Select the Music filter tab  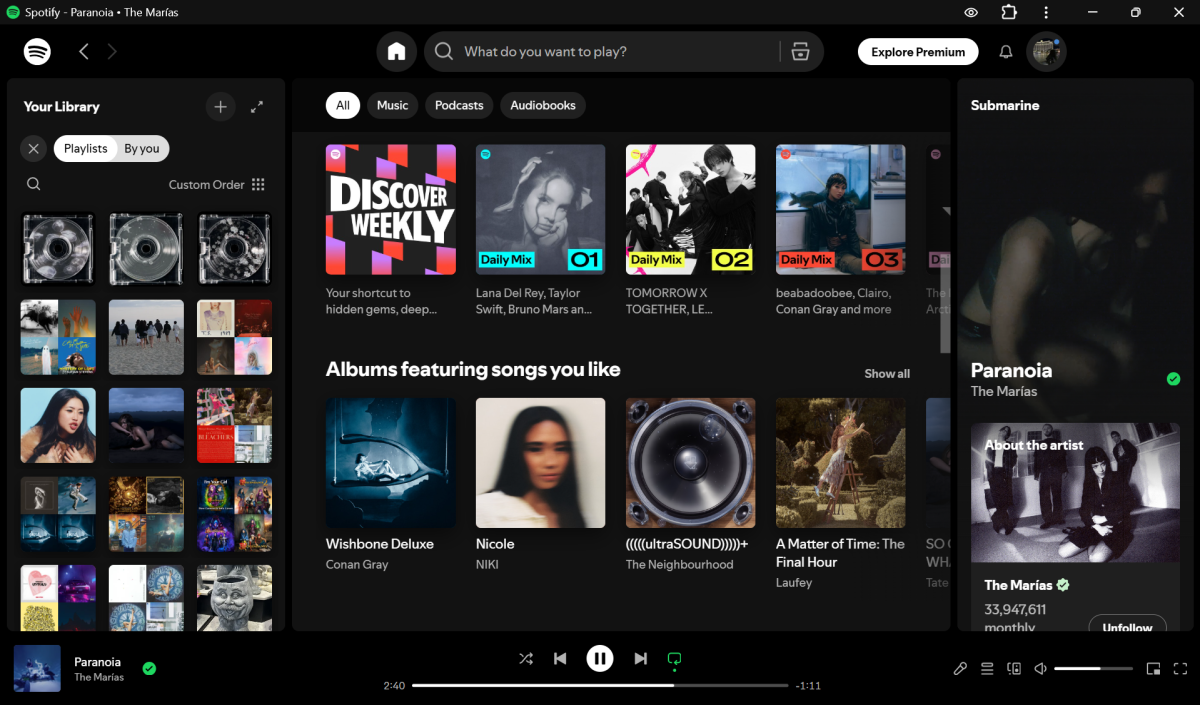[x=392, y=105]
